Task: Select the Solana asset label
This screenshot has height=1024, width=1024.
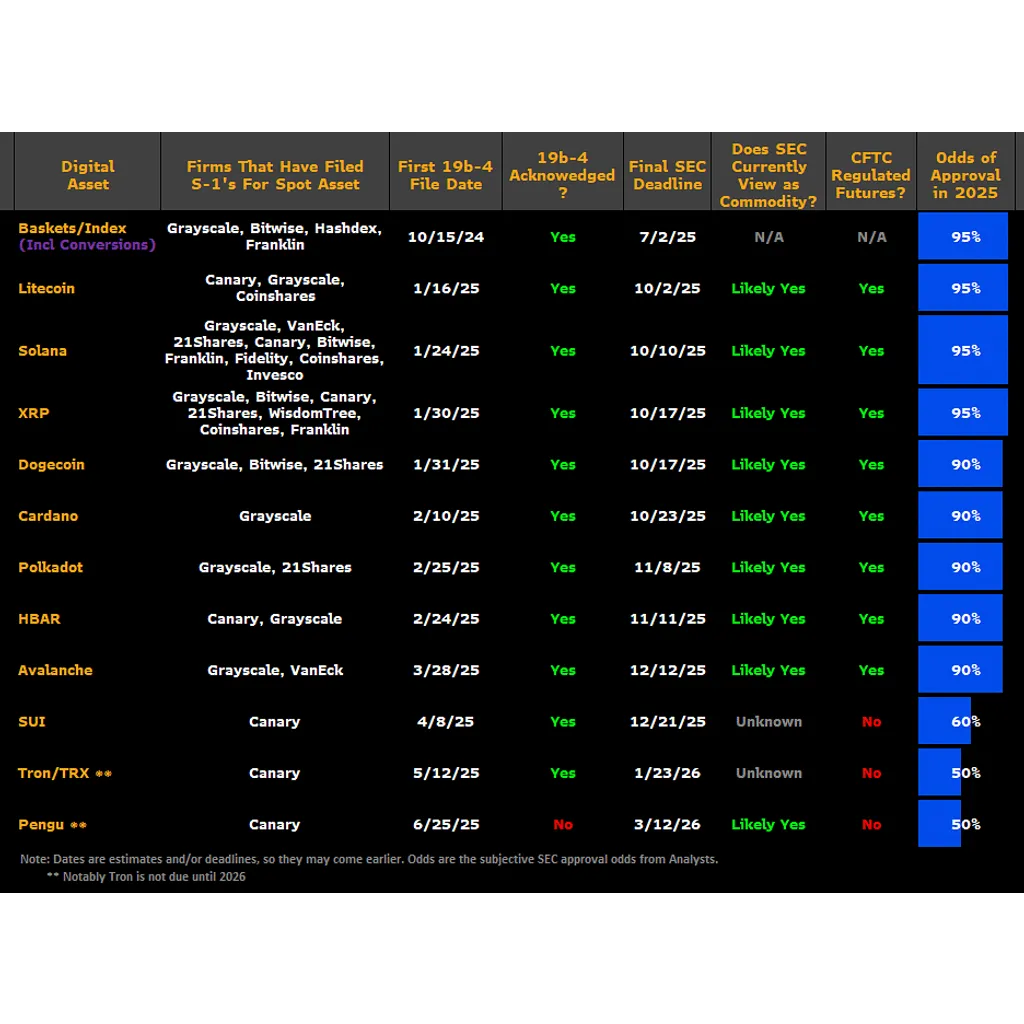Action: coord(42,351)
